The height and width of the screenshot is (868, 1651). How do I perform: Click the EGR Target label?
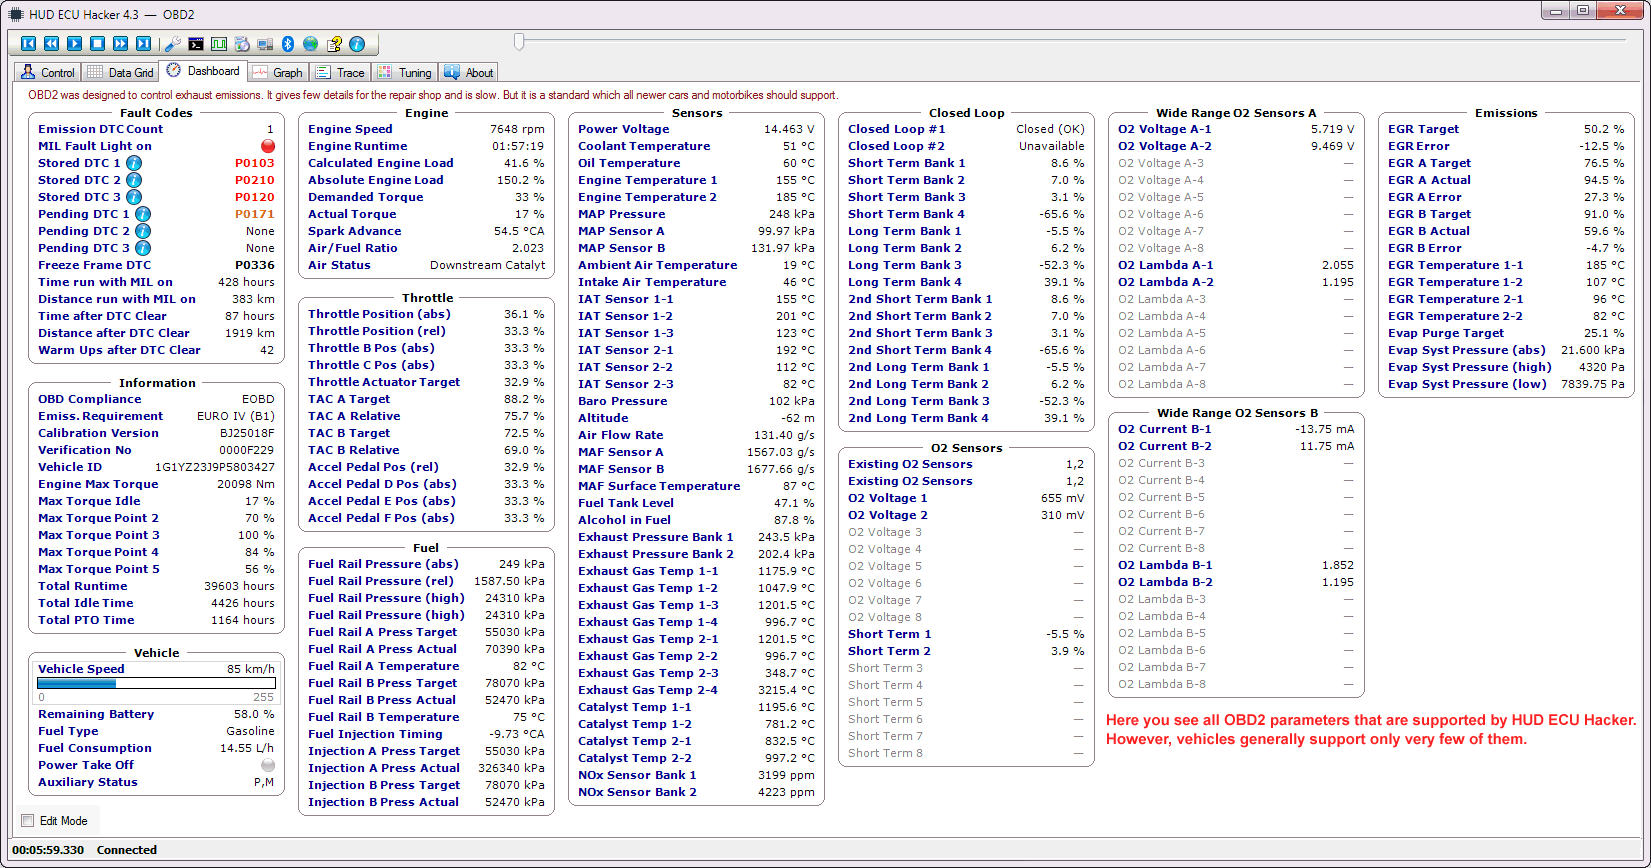click(1423, 129)
